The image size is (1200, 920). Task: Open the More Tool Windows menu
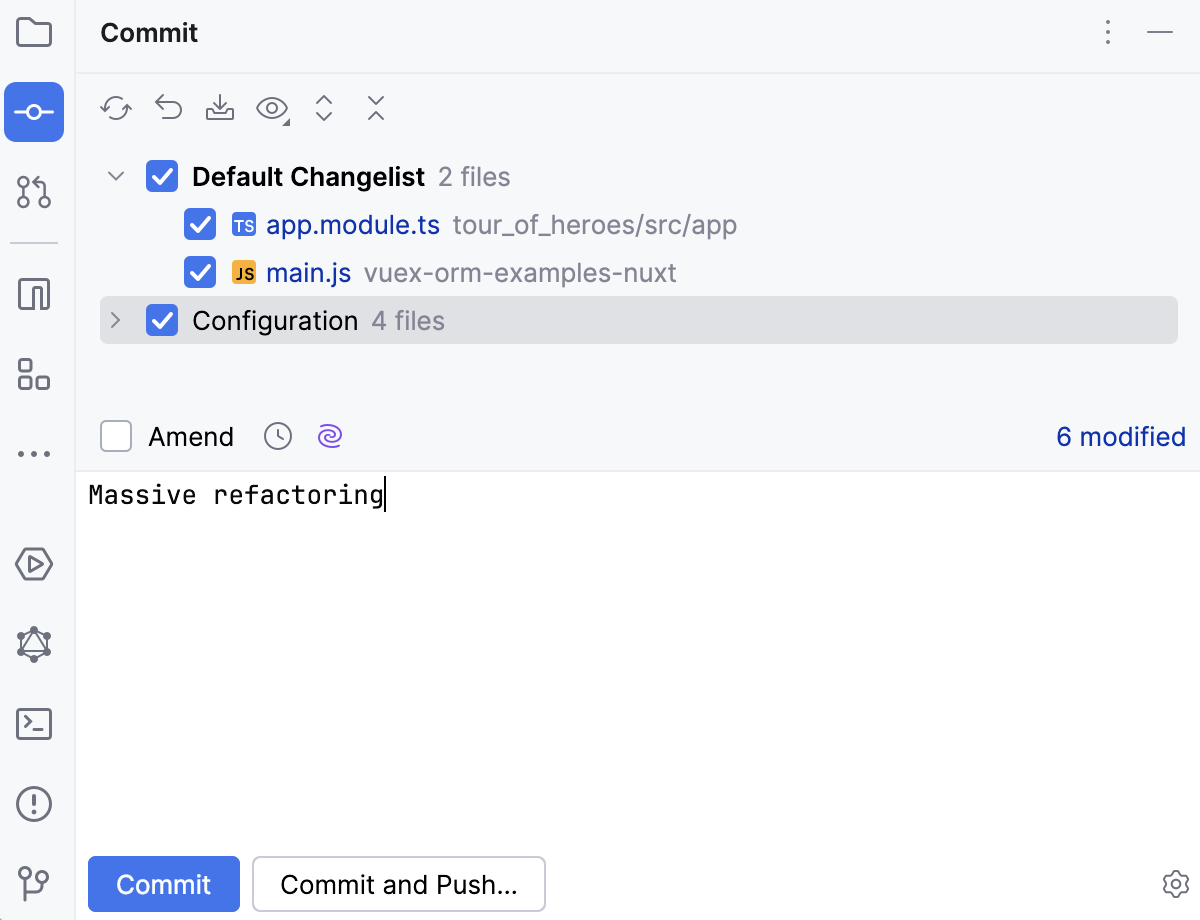tap(34, 453)
